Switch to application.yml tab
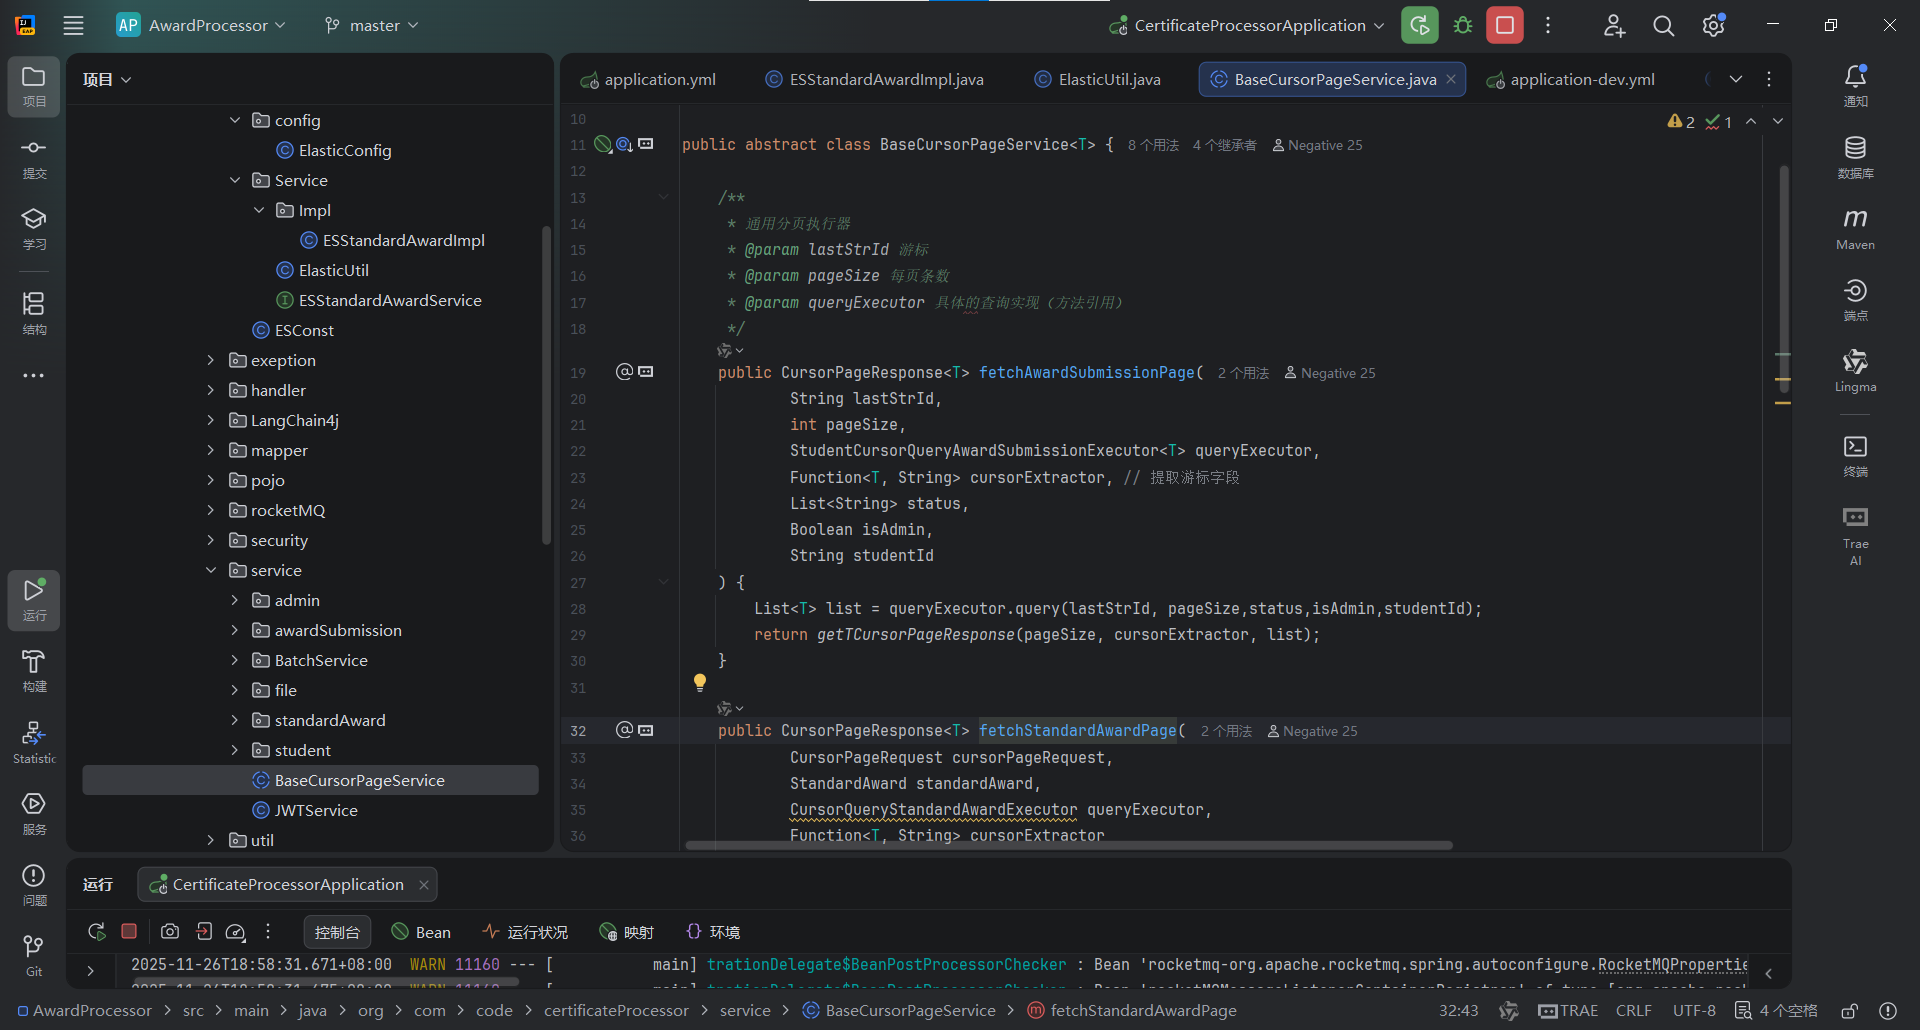 click(x=648, y=79)
